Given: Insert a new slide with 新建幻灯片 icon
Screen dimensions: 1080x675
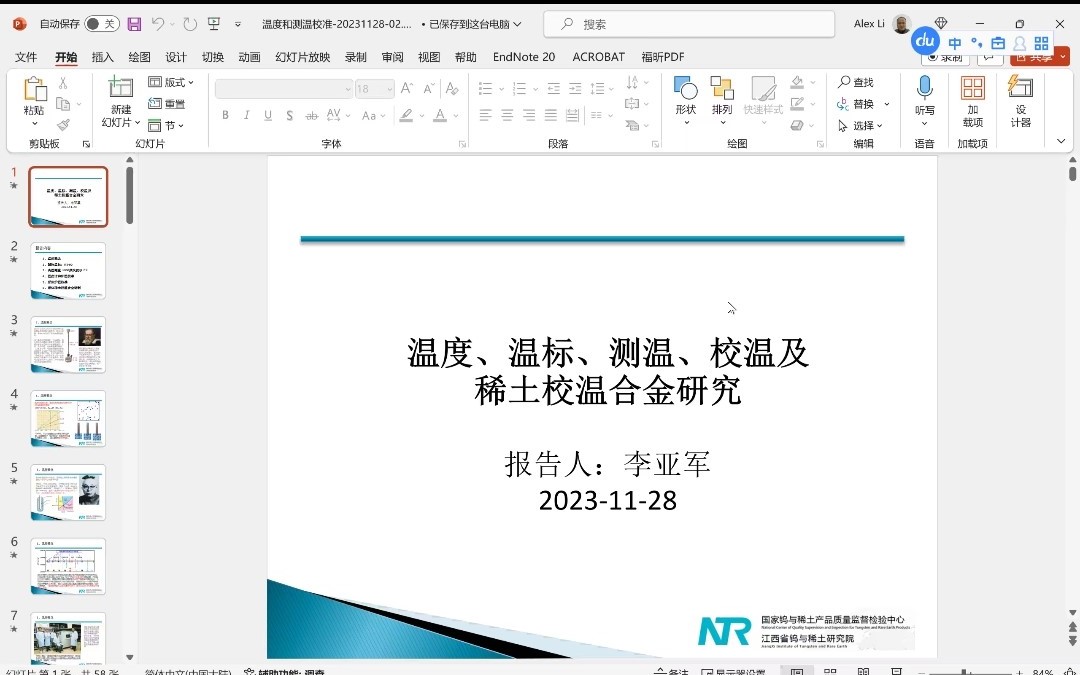Looking at the screenshot, I should pos(121,91).
